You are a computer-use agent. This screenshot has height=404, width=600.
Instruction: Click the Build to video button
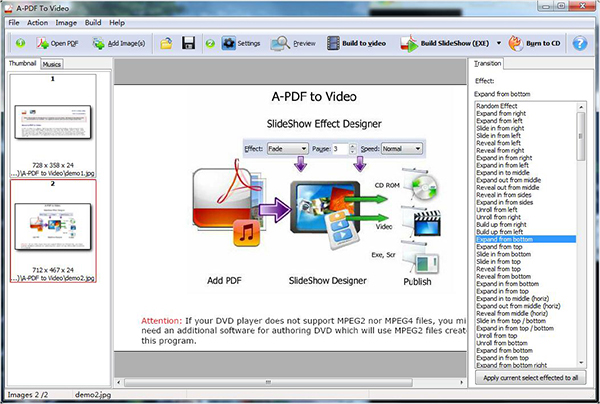[356, 44]
